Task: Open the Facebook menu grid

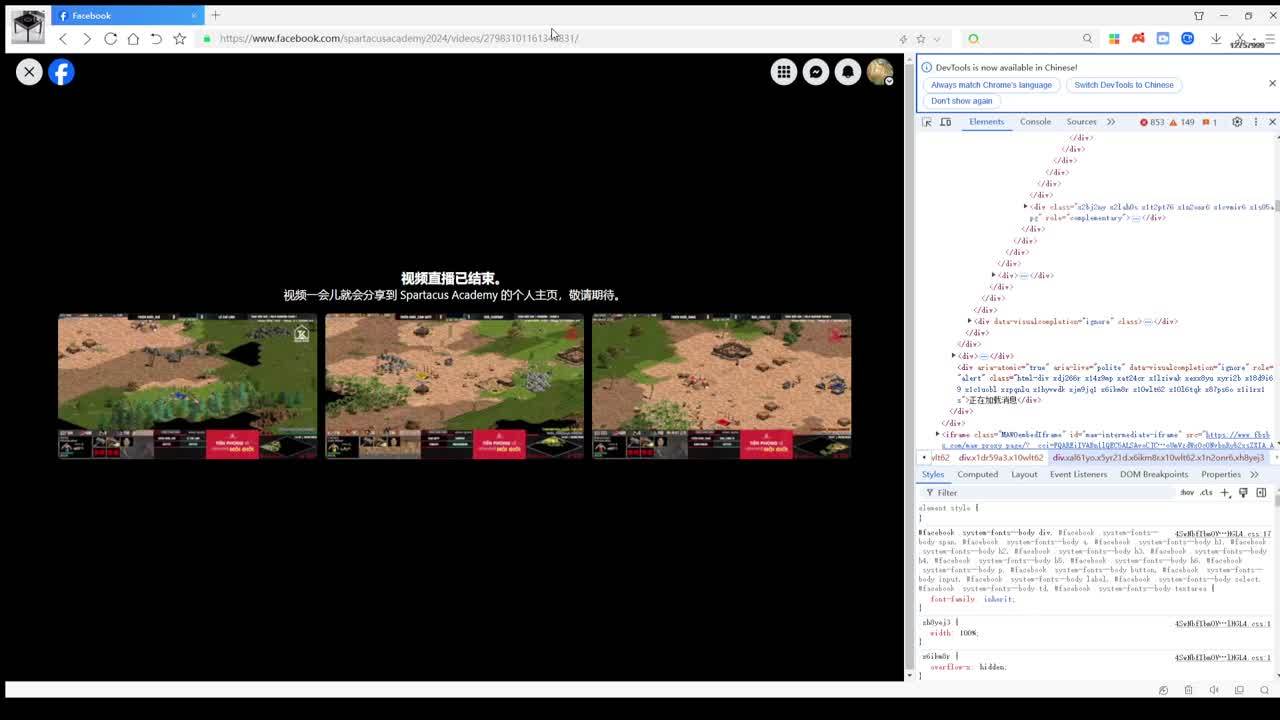Action: tap(784, 72)
